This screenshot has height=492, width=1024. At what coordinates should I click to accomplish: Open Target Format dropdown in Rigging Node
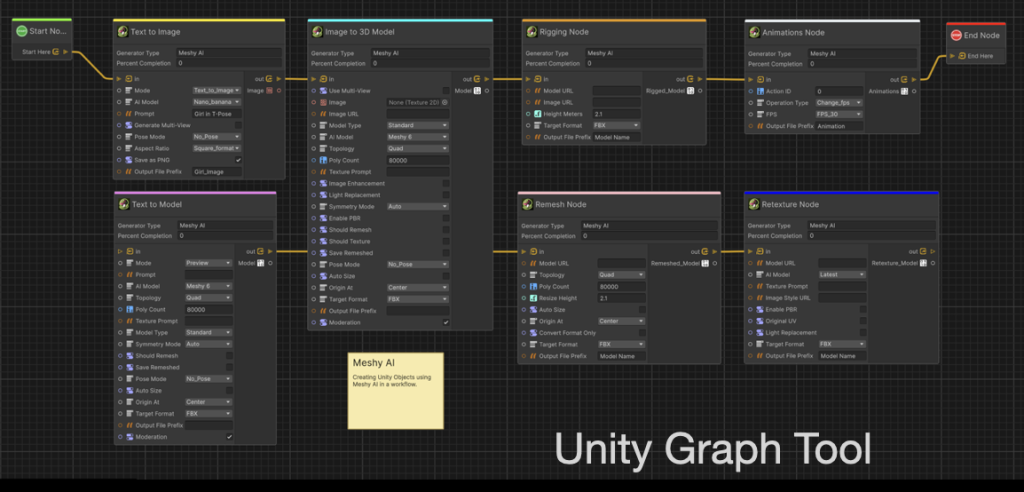point(616,125)
